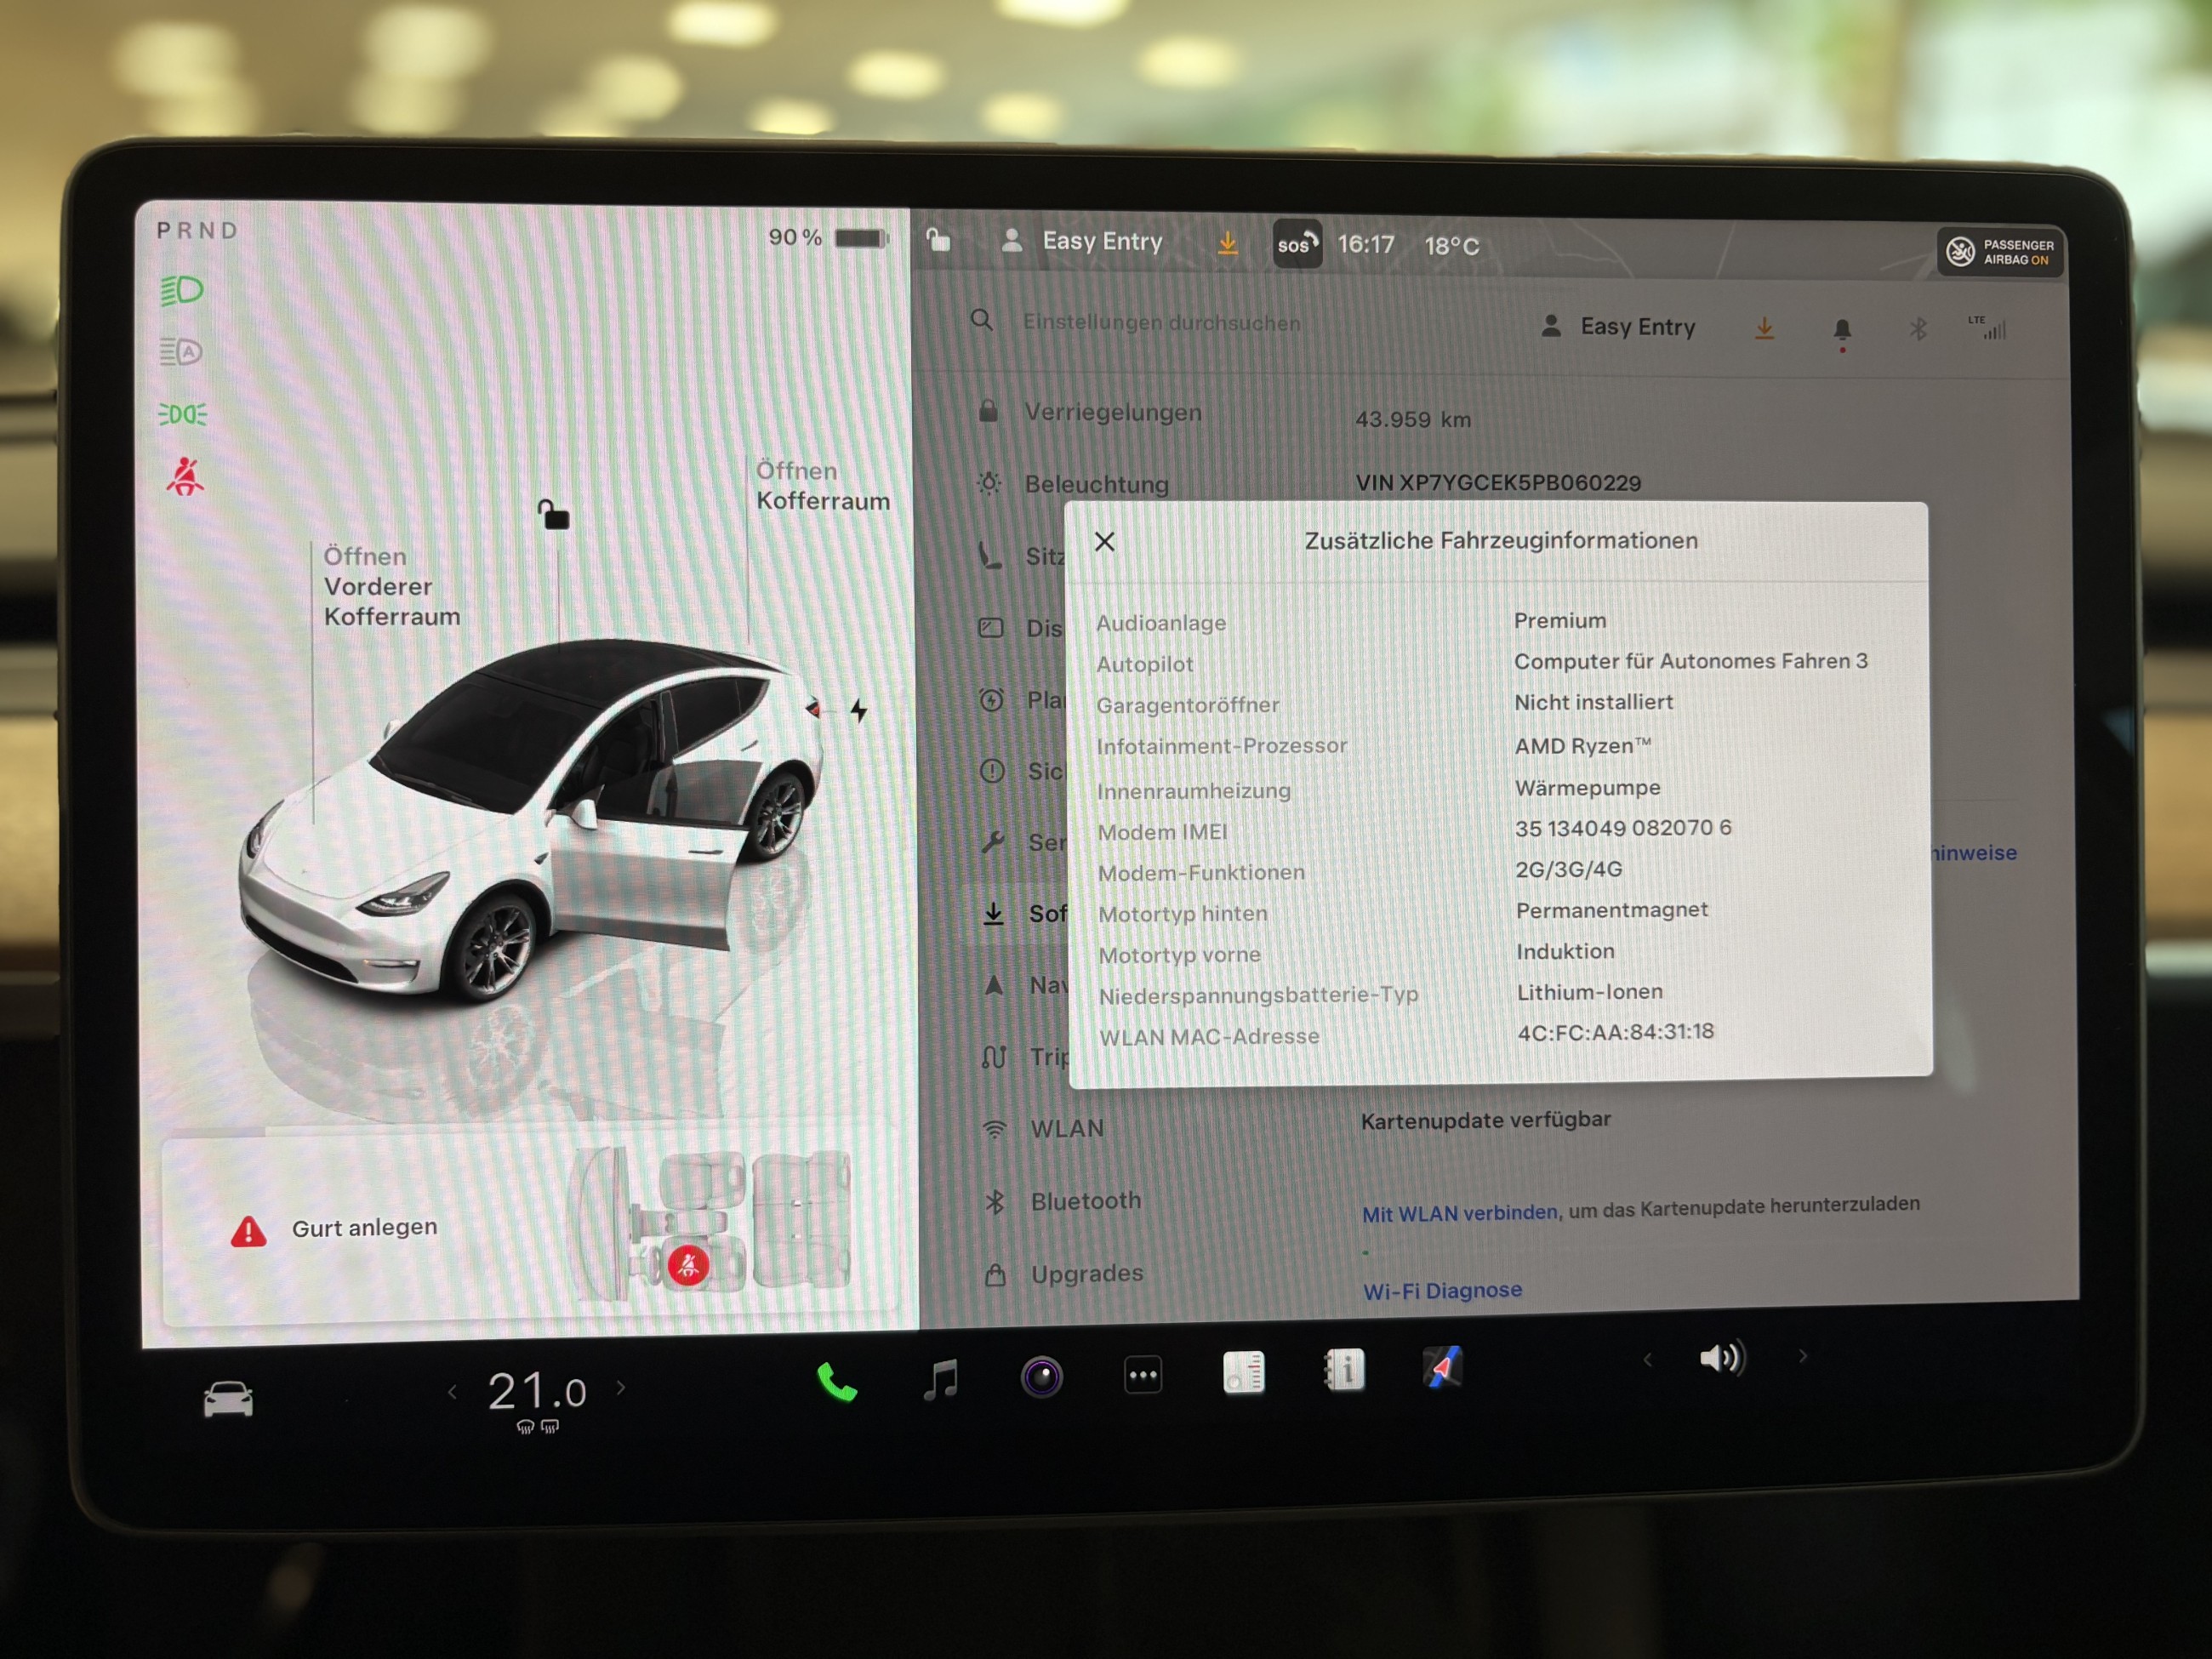Select WLAN MAC-Adresse value 4C:FC:AA:84:31:18
2212x1659 pixels.
[x=1616, y=1032]
